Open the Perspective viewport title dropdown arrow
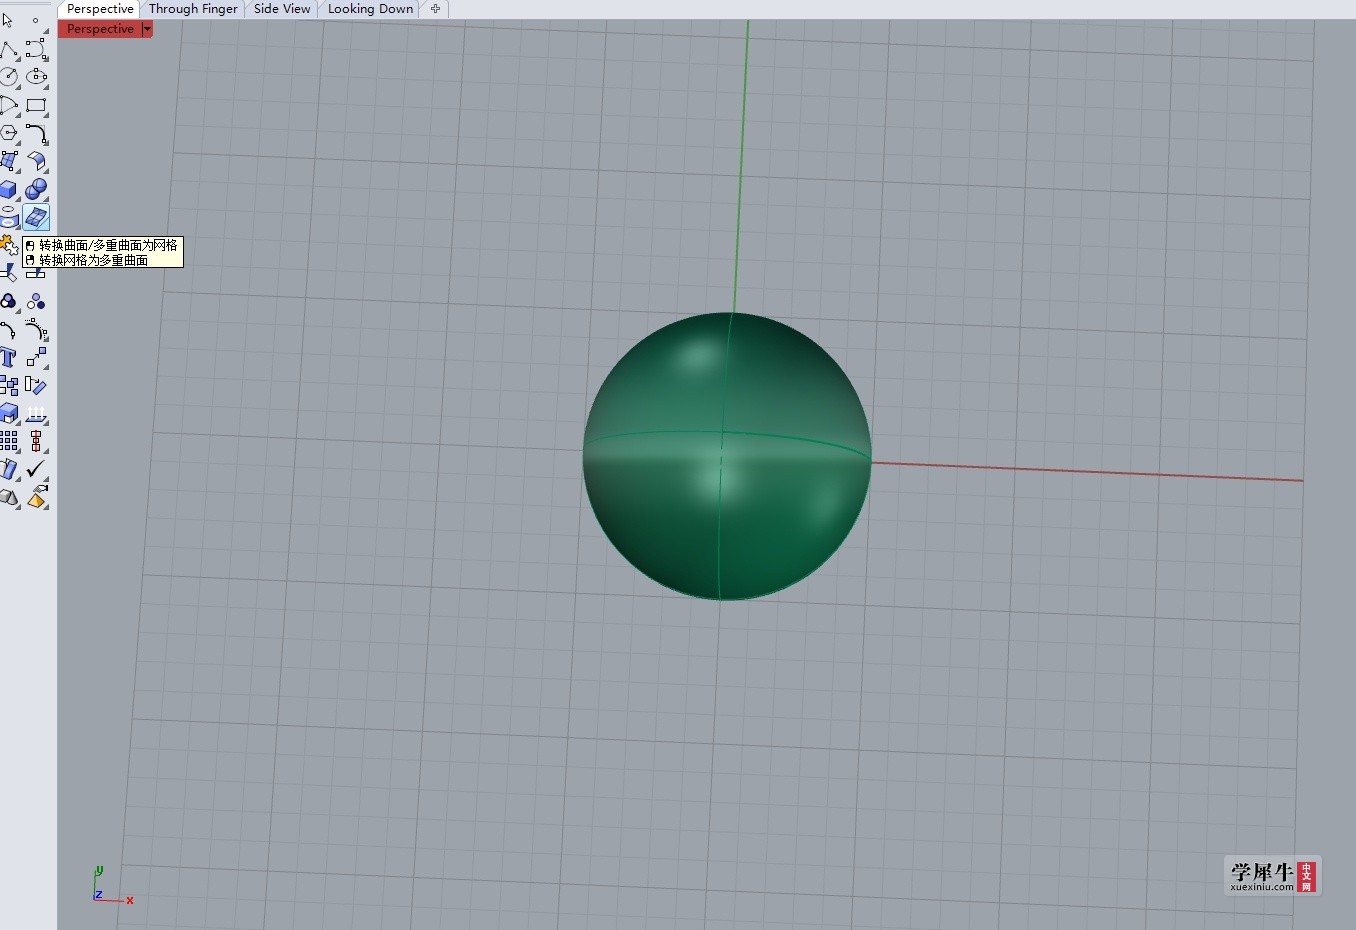The height and width of the screenshot is (930, 1356). [147, 29]
